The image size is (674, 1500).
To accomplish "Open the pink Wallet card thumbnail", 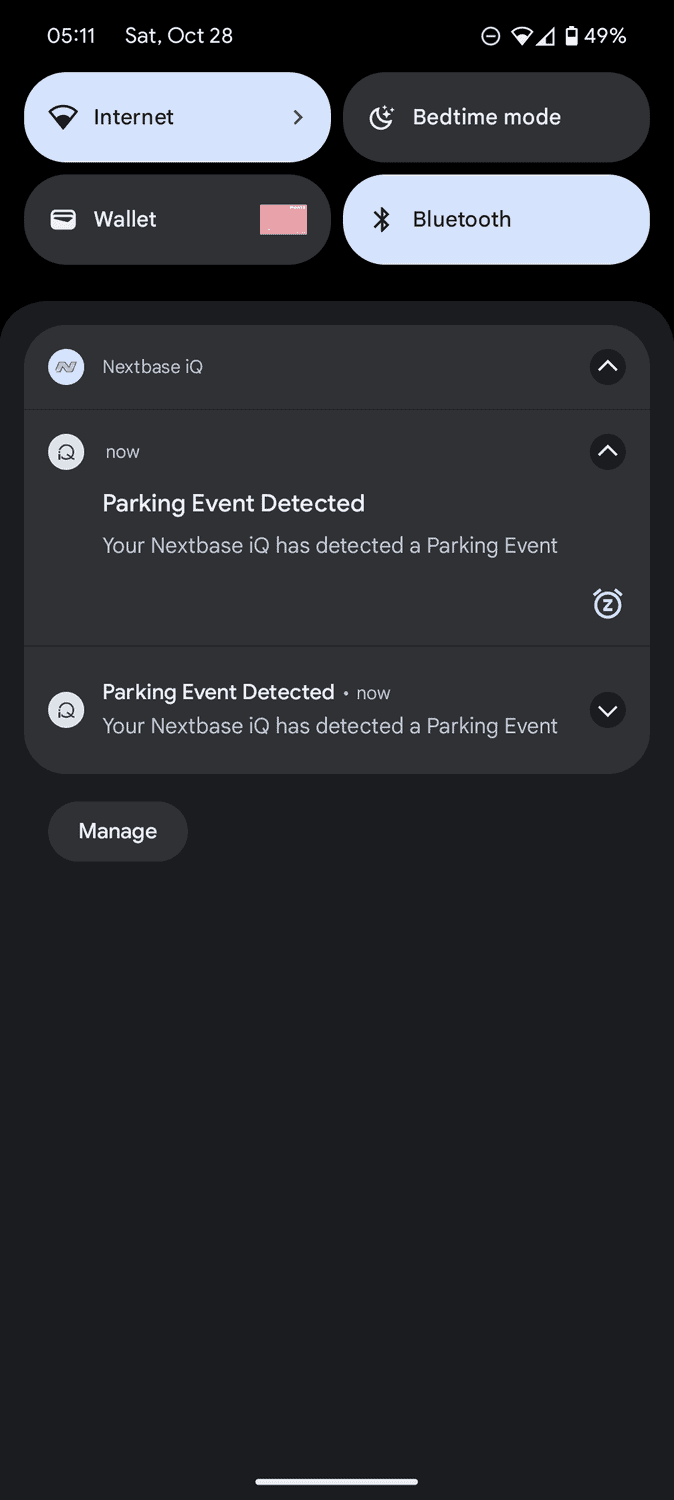I will [283, 220].
